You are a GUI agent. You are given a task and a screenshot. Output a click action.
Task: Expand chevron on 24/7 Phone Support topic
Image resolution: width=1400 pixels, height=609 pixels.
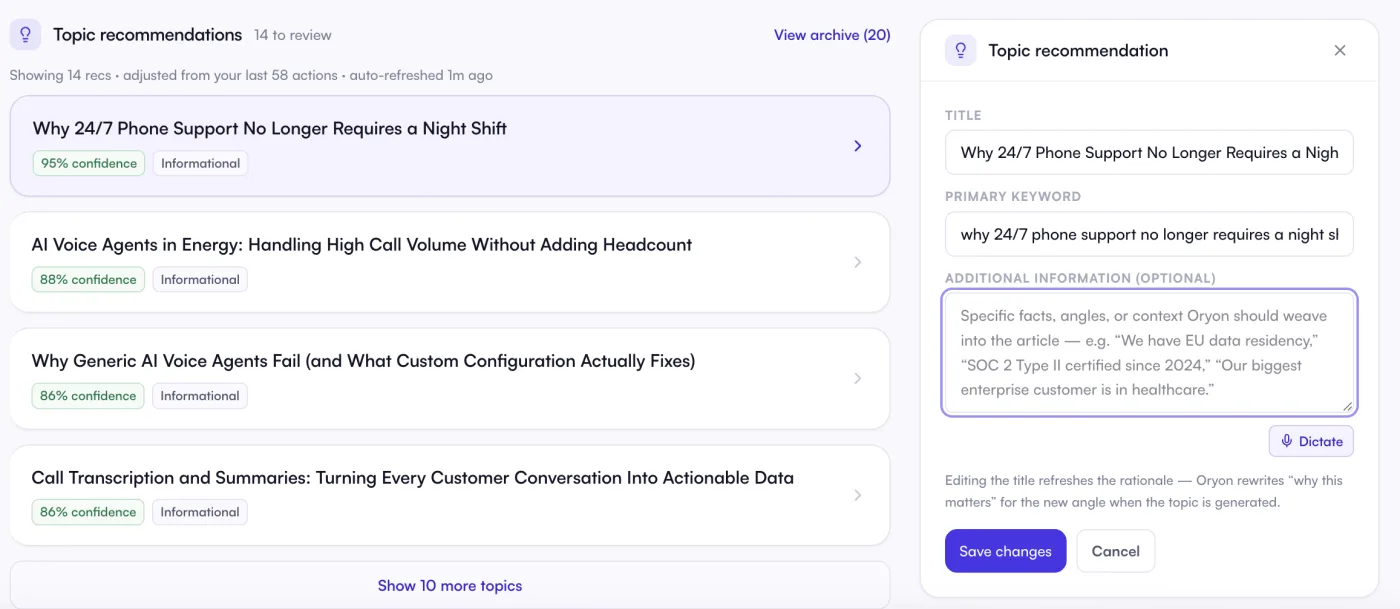point(857,146)
